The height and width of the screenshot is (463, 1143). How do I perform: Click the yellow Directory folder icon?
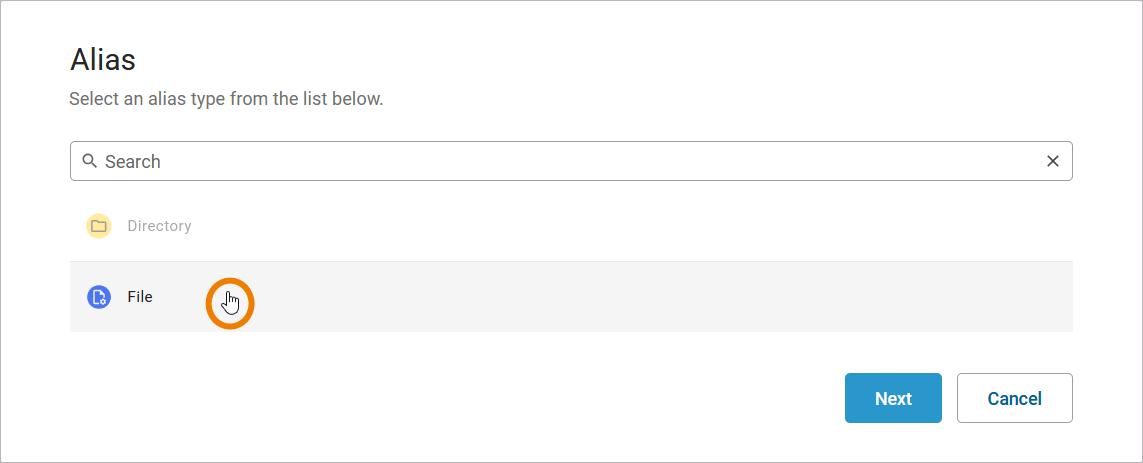[x=98, y=226]
